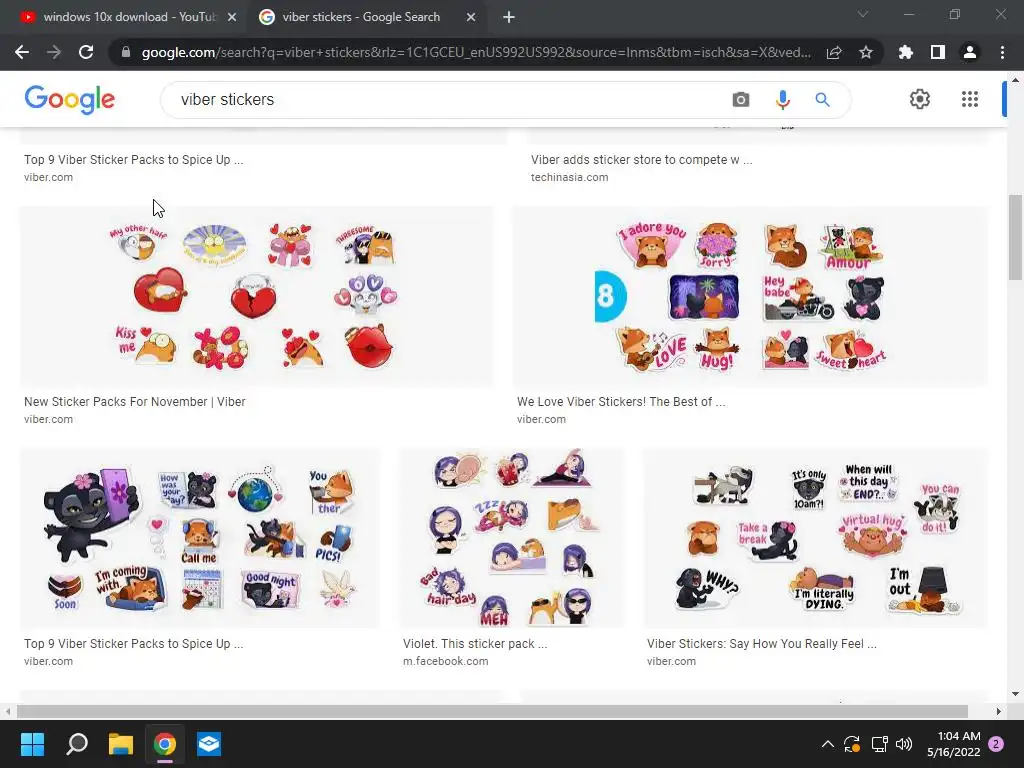The width and height of the screenshot is (1024, 768).
Task: Search by image with camera icon
Action: pyautogui.click(x=741, y=99)
